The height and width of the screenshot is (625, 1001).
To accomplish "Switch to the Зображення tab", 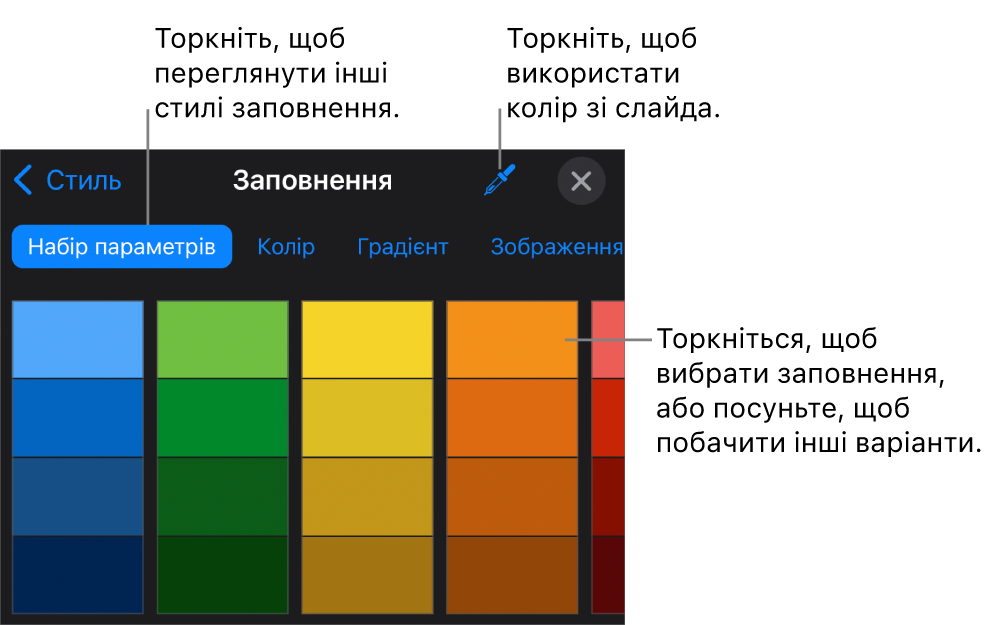I will [x=557, y=246].
